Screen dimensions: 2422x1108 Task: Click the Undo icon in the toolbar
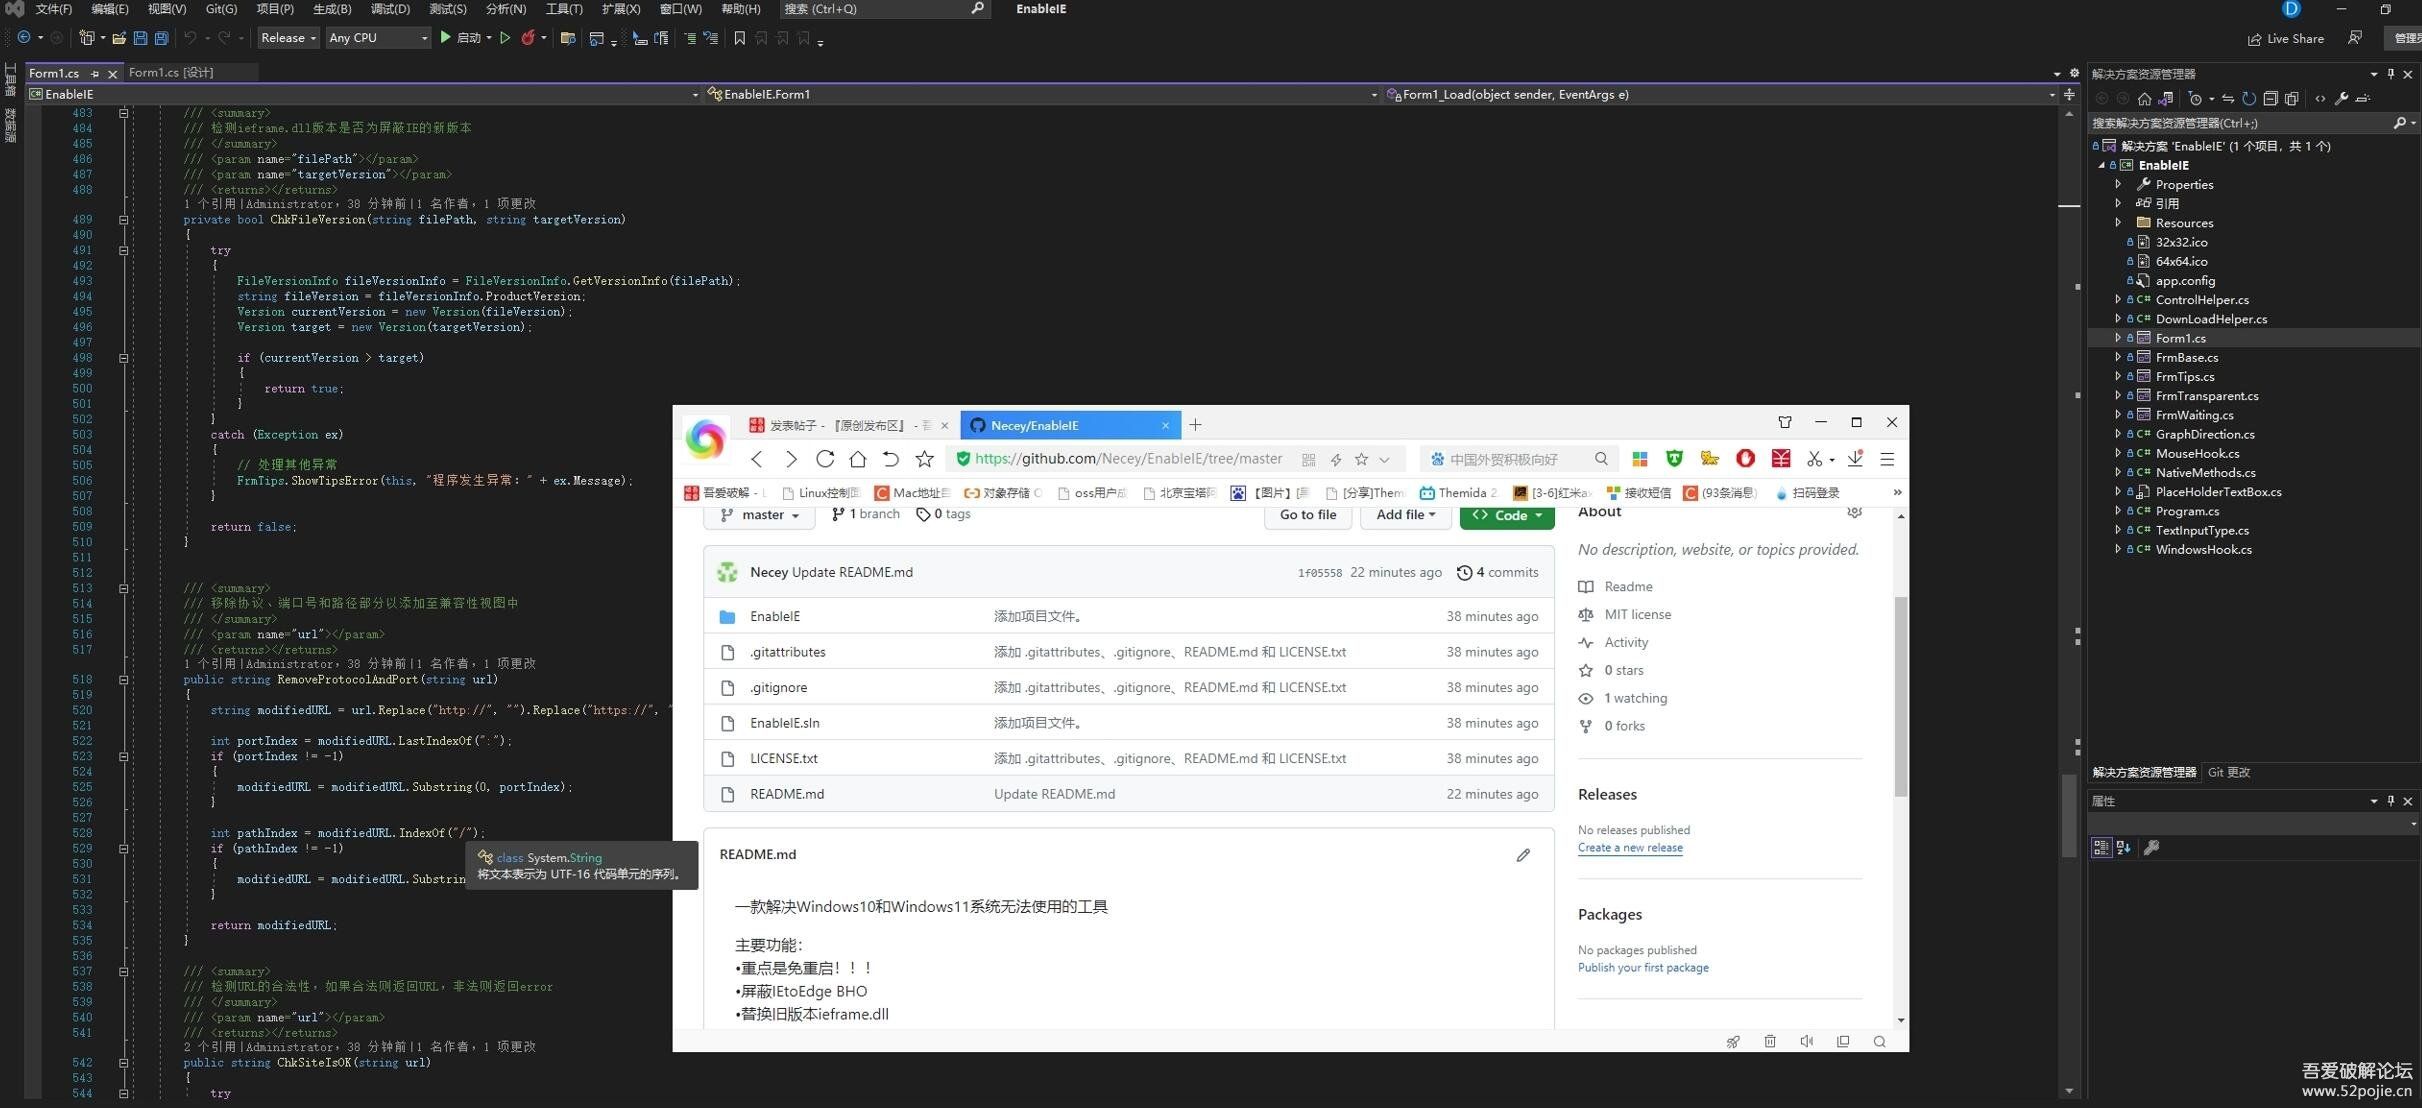(x=190, y=38)
